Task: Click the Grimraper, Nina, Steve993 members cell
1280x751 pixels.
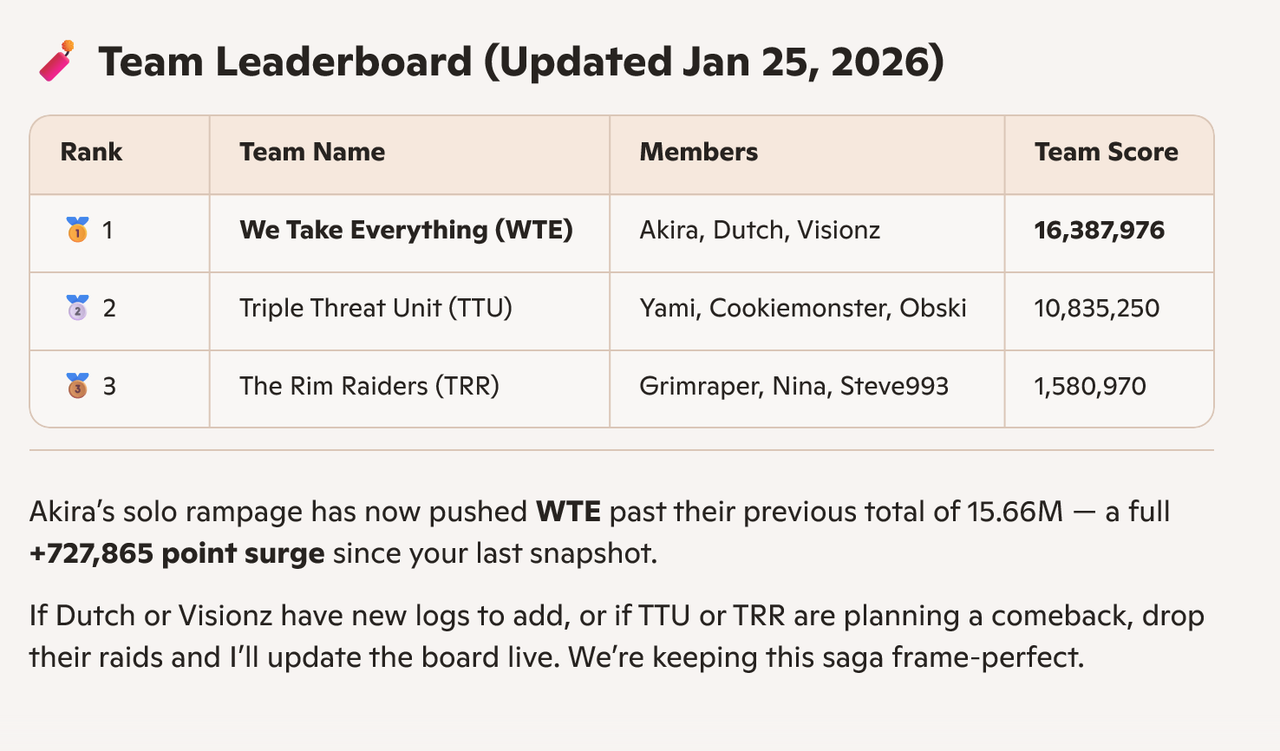Action: (794, 385)
